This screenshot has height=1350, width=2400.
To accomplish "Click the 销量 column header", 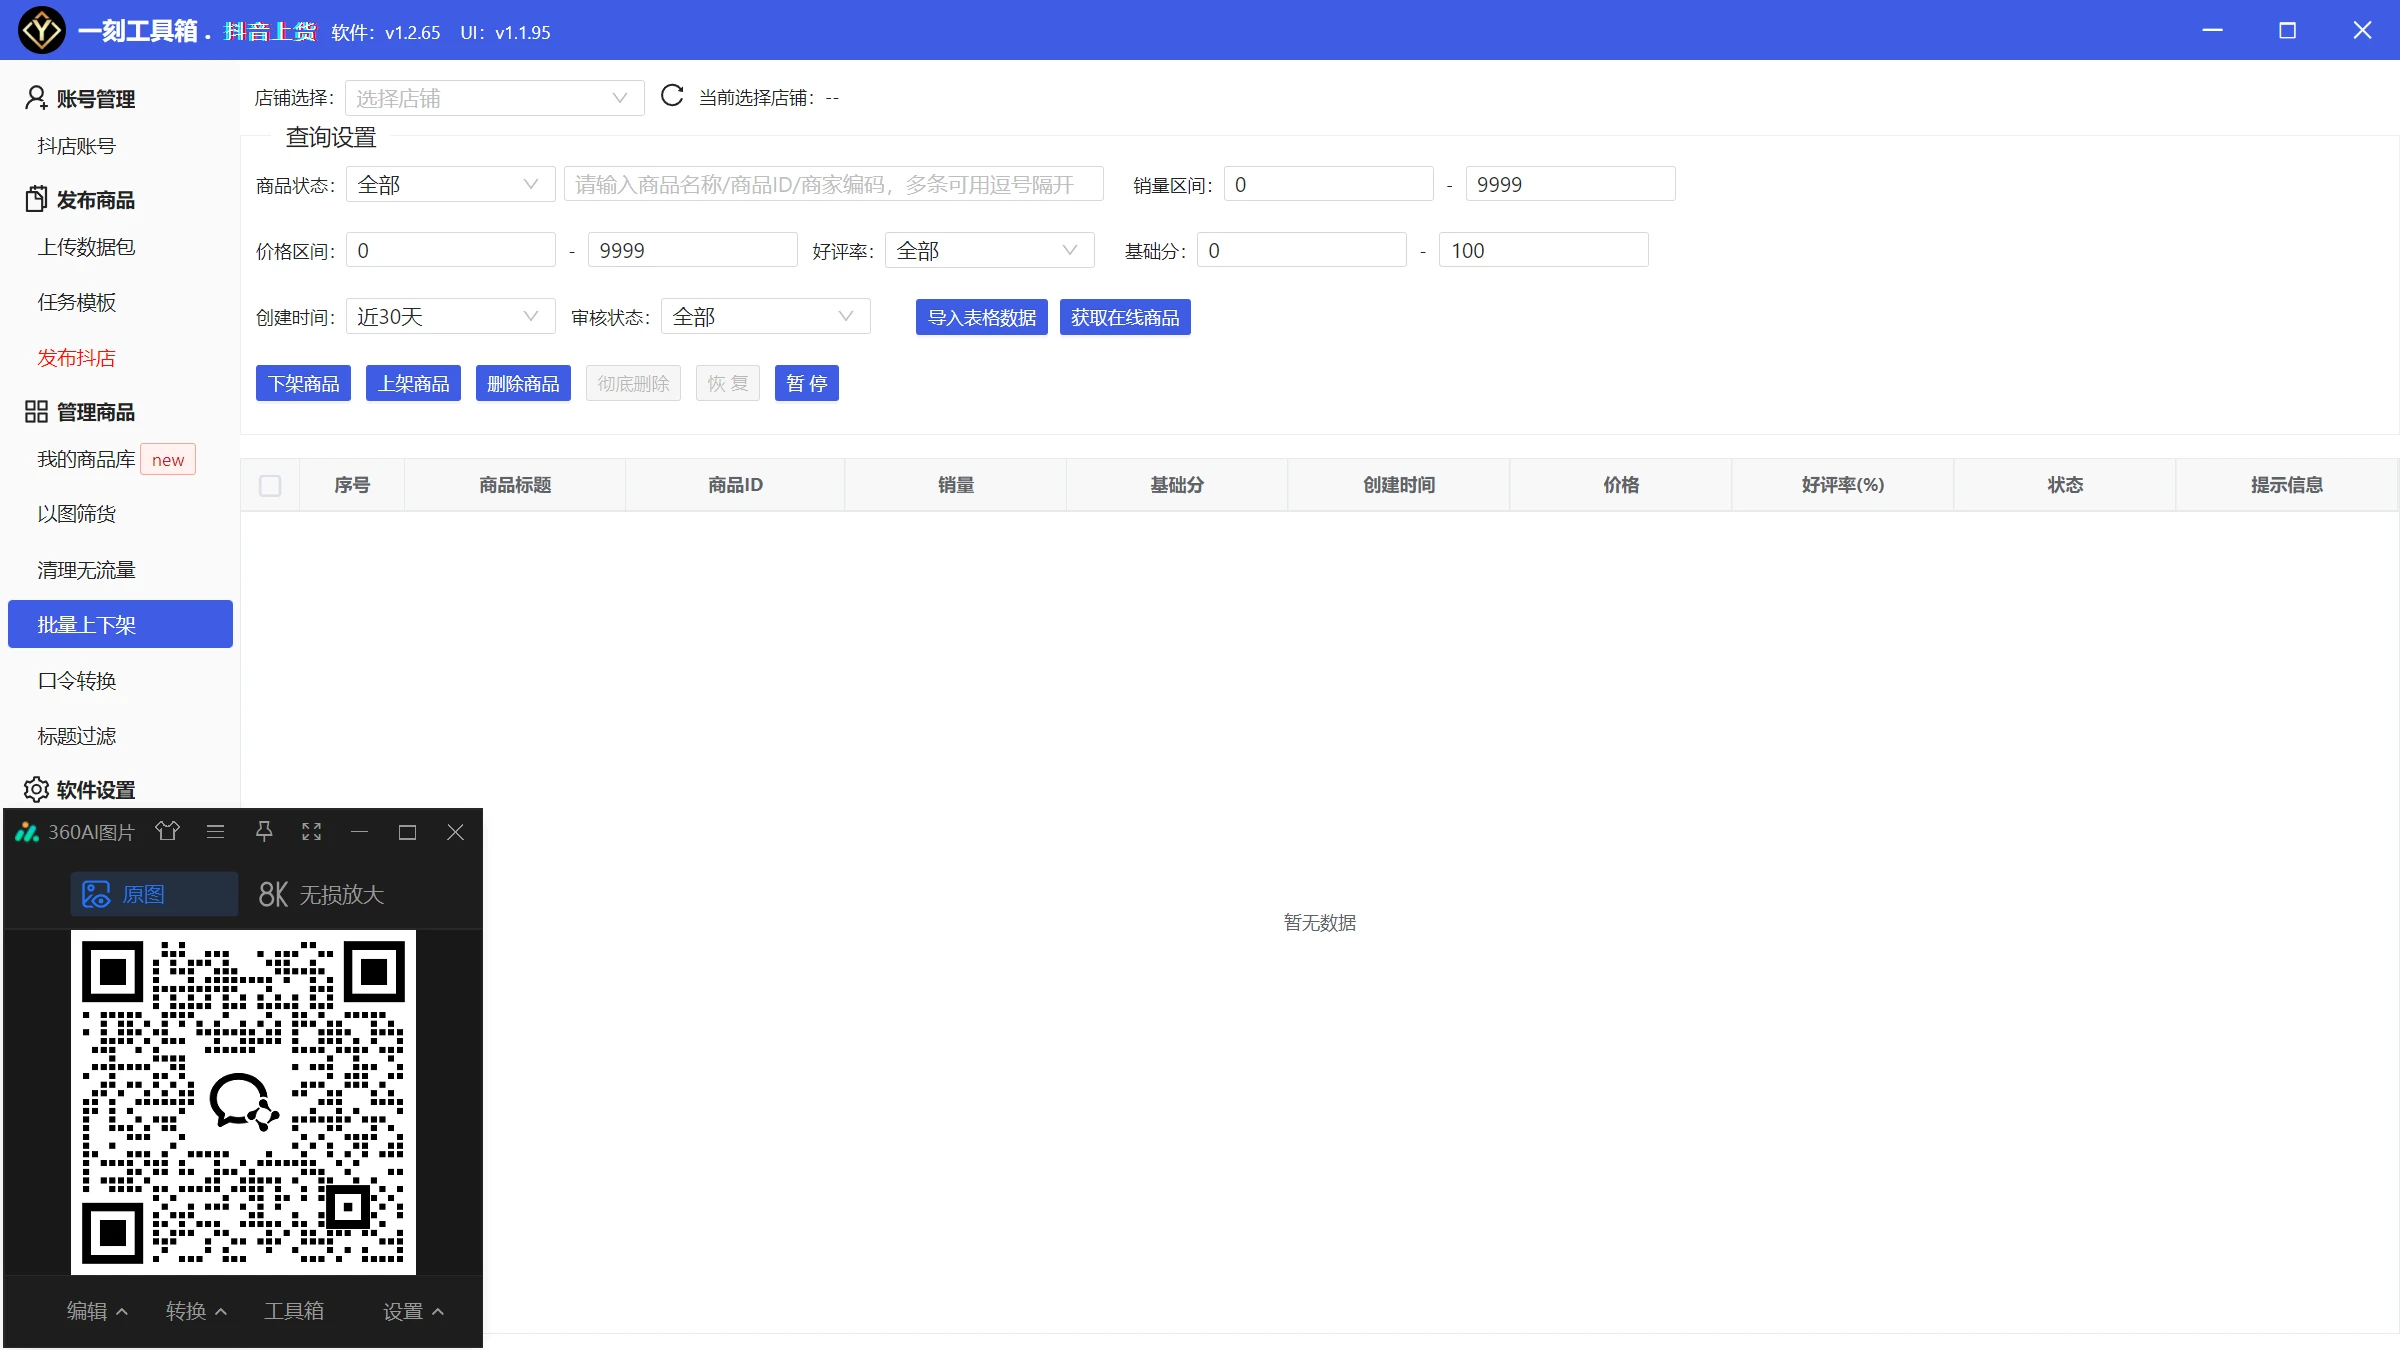I will [x=956, y=485].
